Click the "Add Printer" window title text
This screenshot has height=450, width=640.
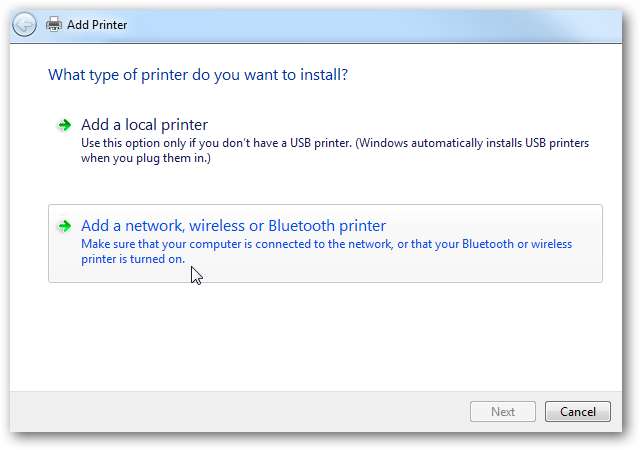coord(98,23)
